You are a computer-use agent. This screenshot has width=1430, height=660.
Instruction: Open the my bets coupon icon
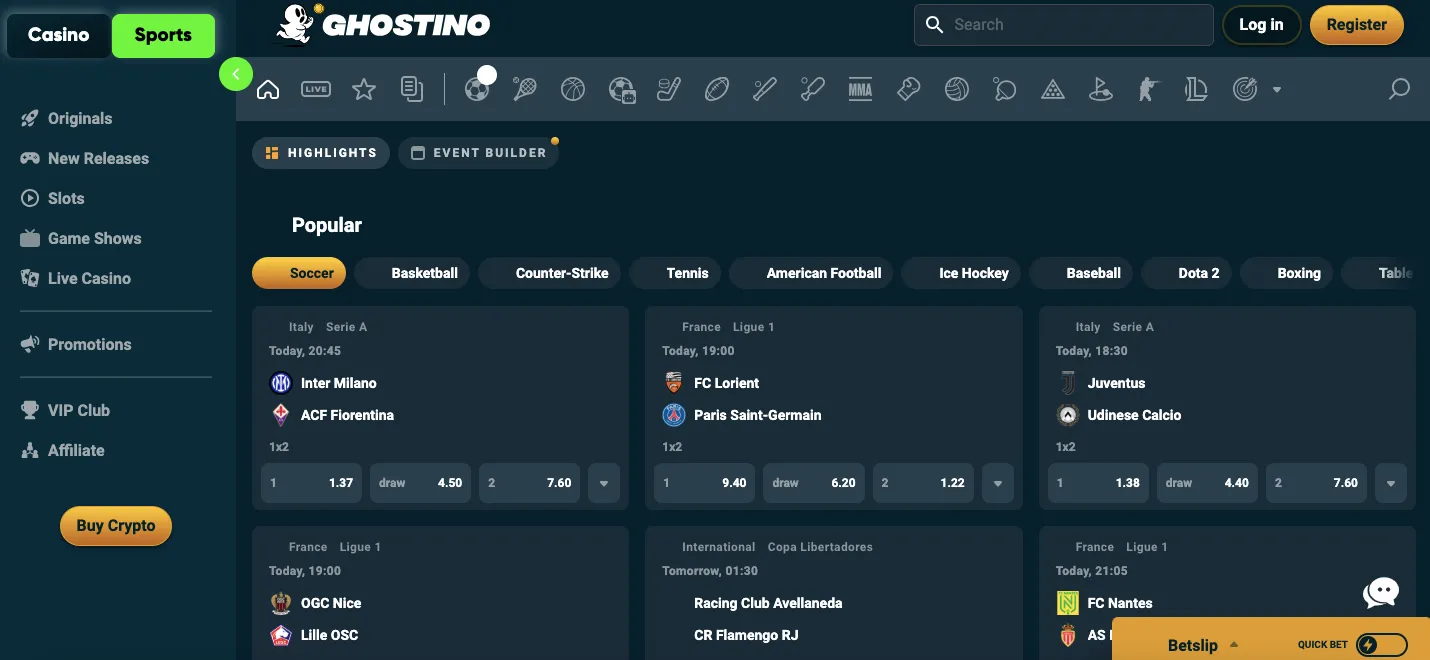pos(412,90)
